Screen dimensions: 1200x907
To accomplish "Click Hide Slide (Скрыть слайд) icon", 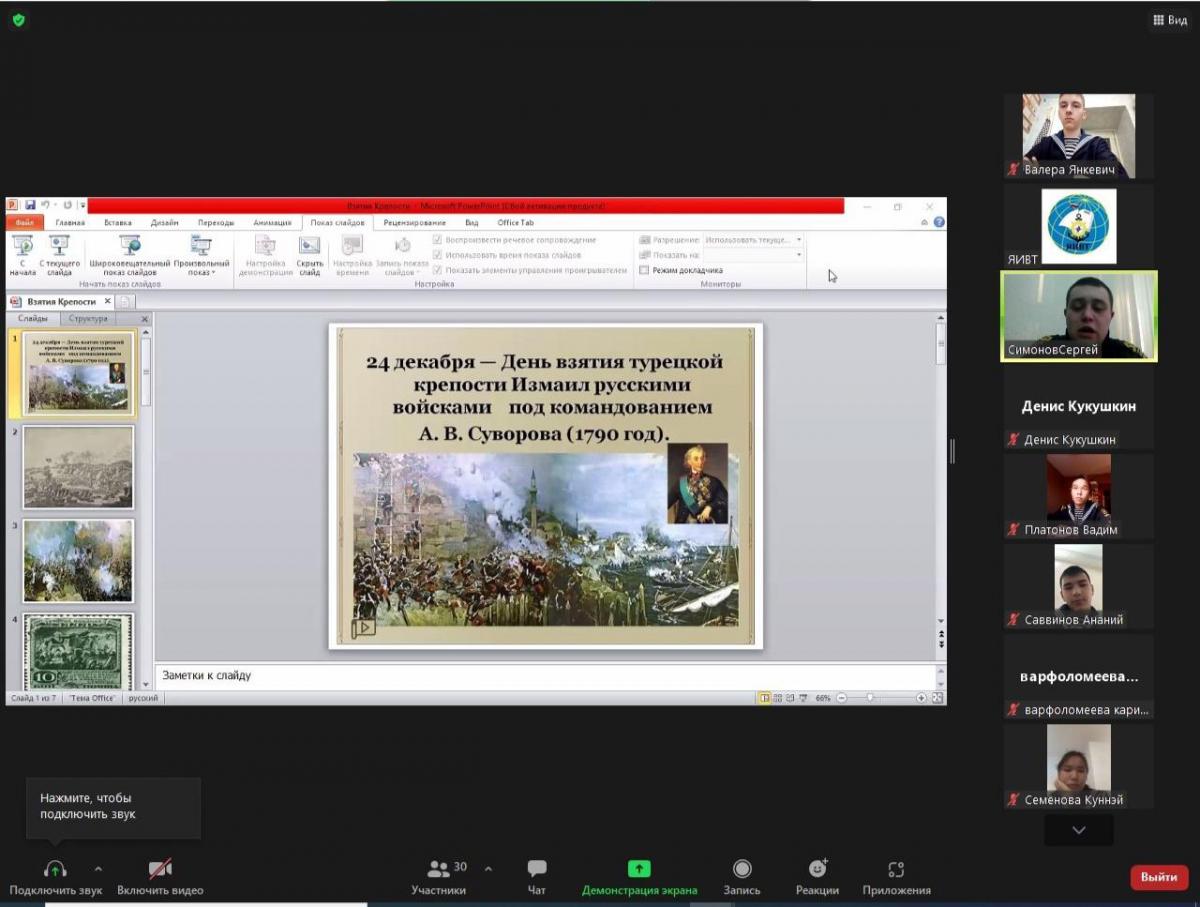I will pos(310,246).
